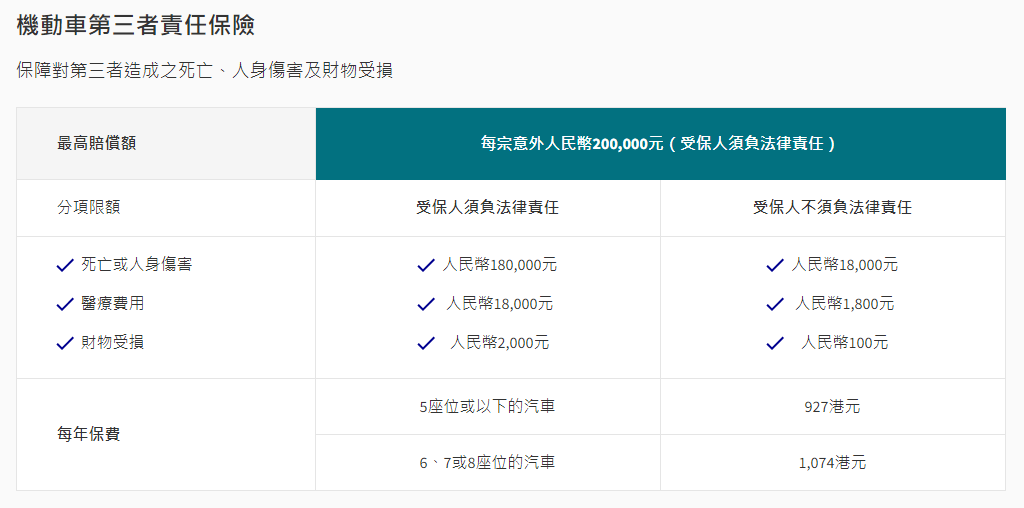Click the checkmark next to 人民幣1,800元

click(x=775, y=304)
